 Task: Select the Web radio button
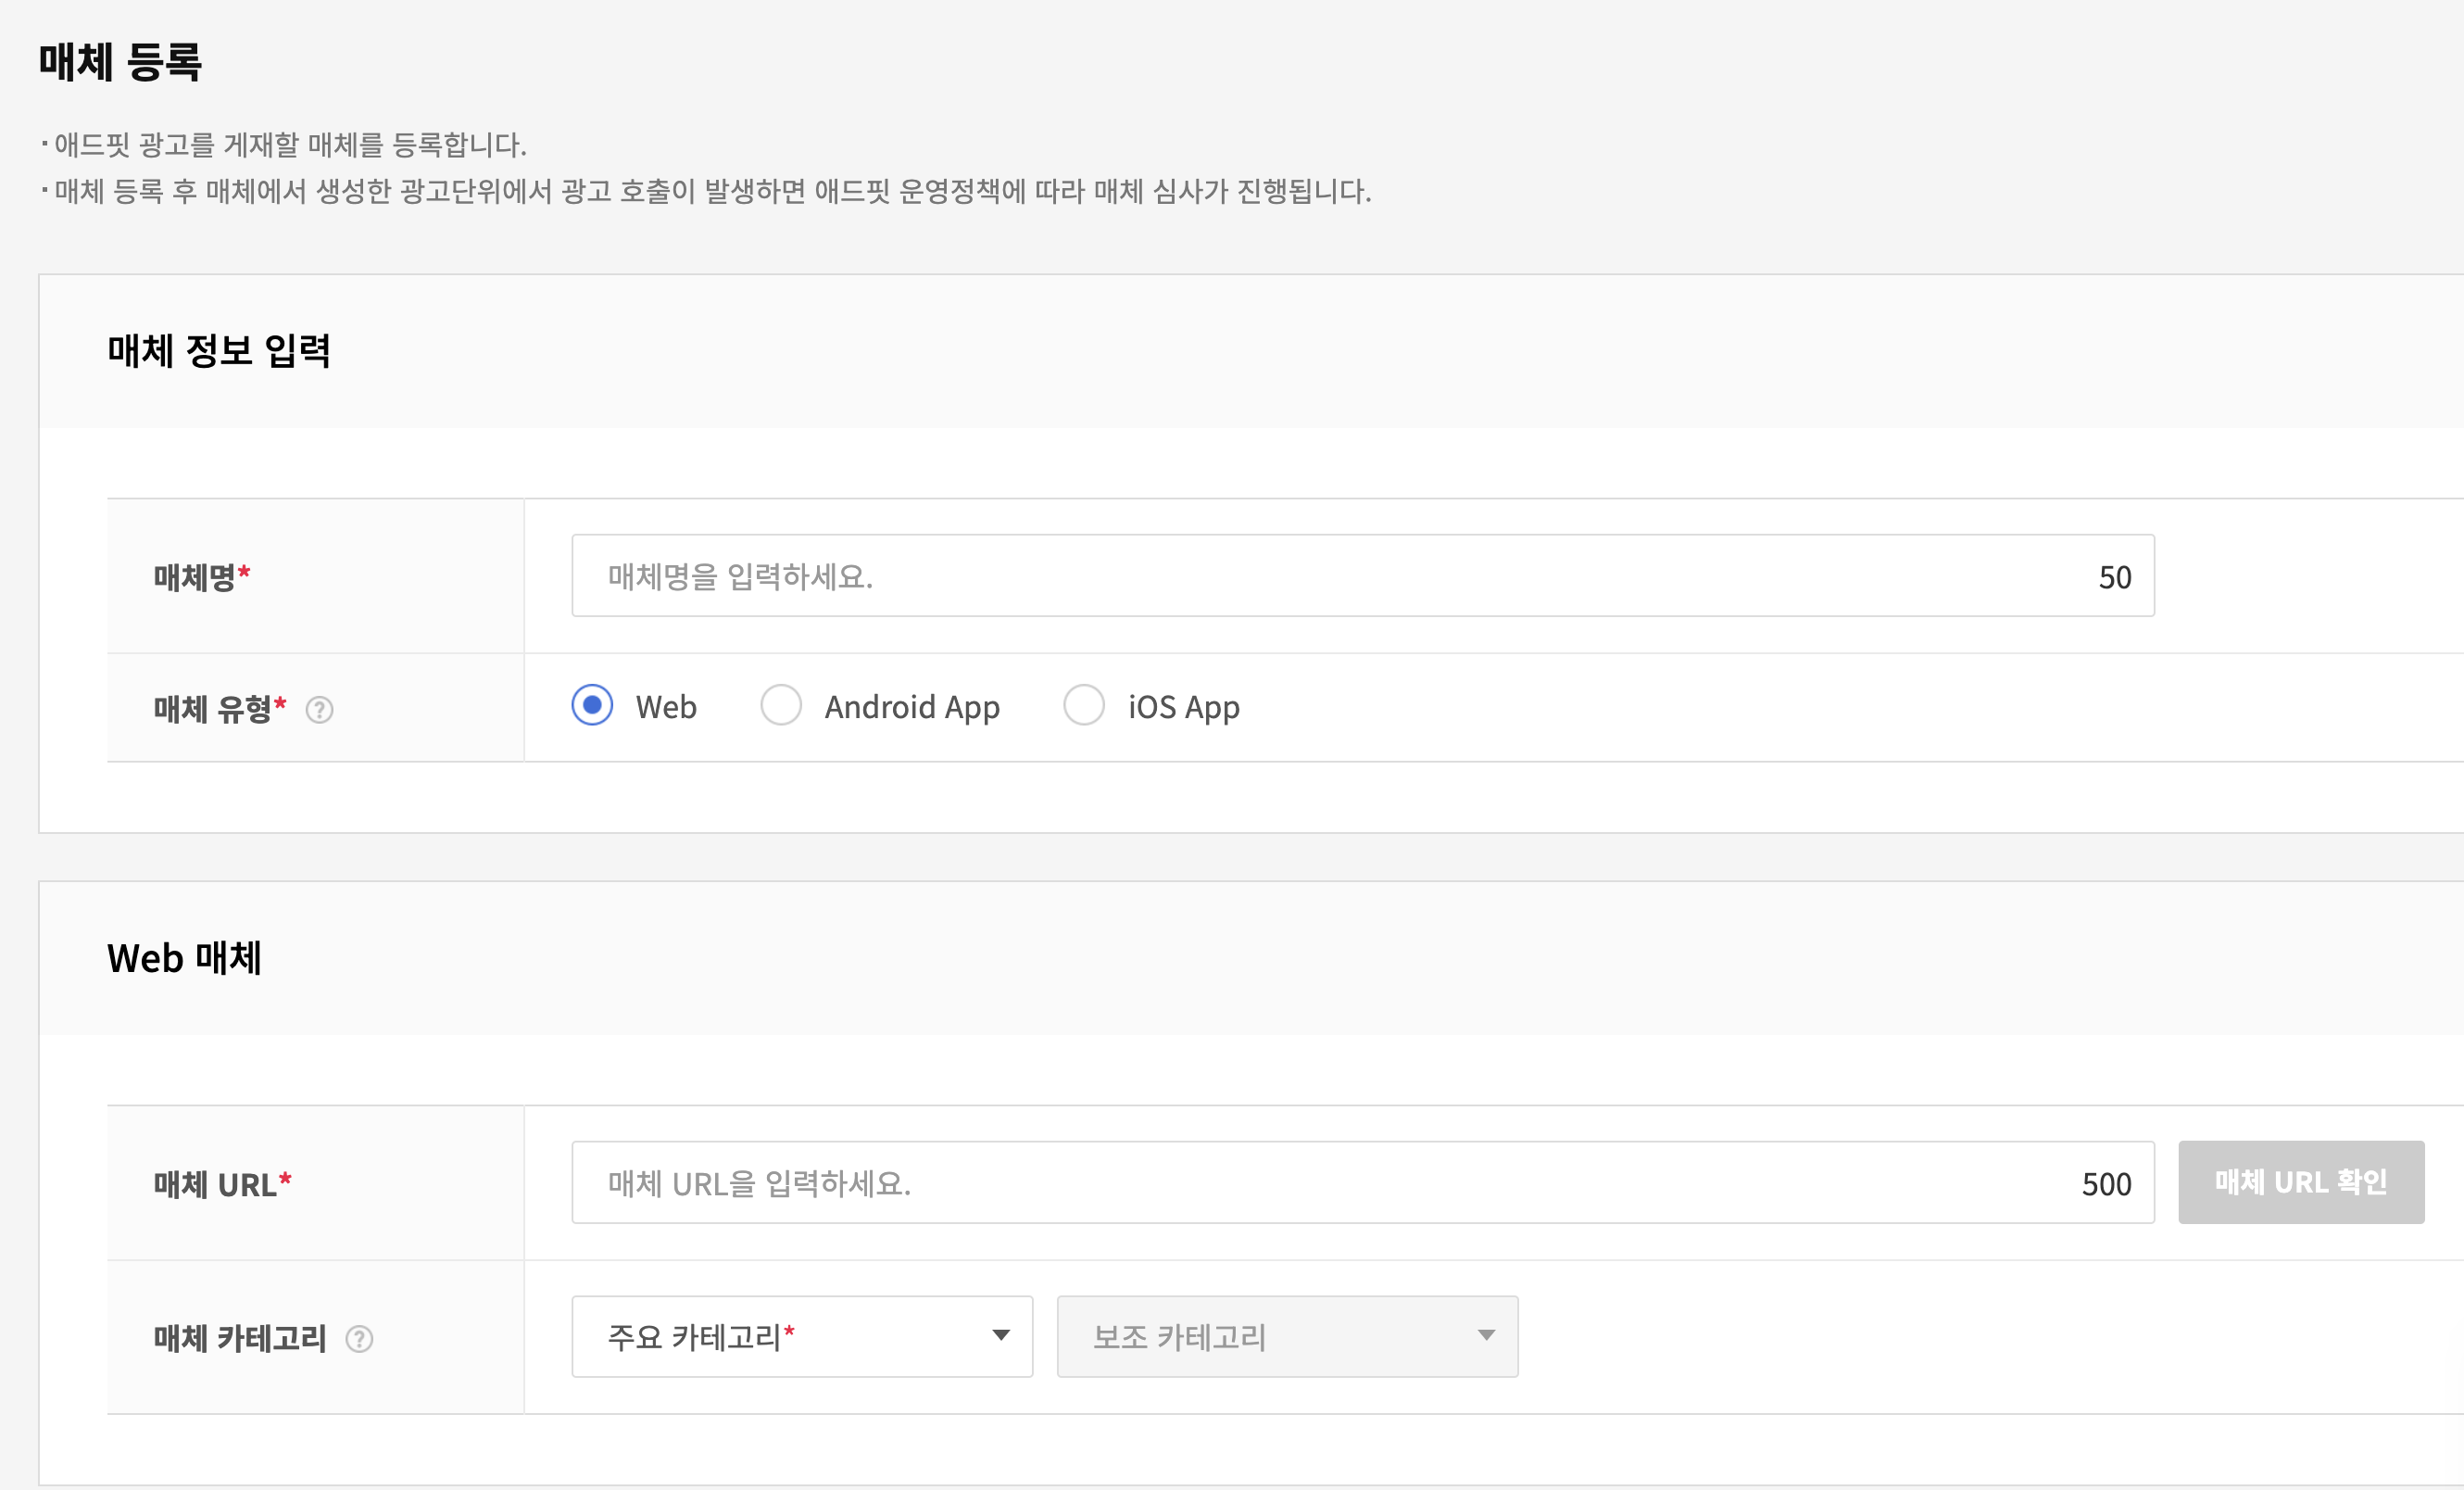tap(592, 706)
